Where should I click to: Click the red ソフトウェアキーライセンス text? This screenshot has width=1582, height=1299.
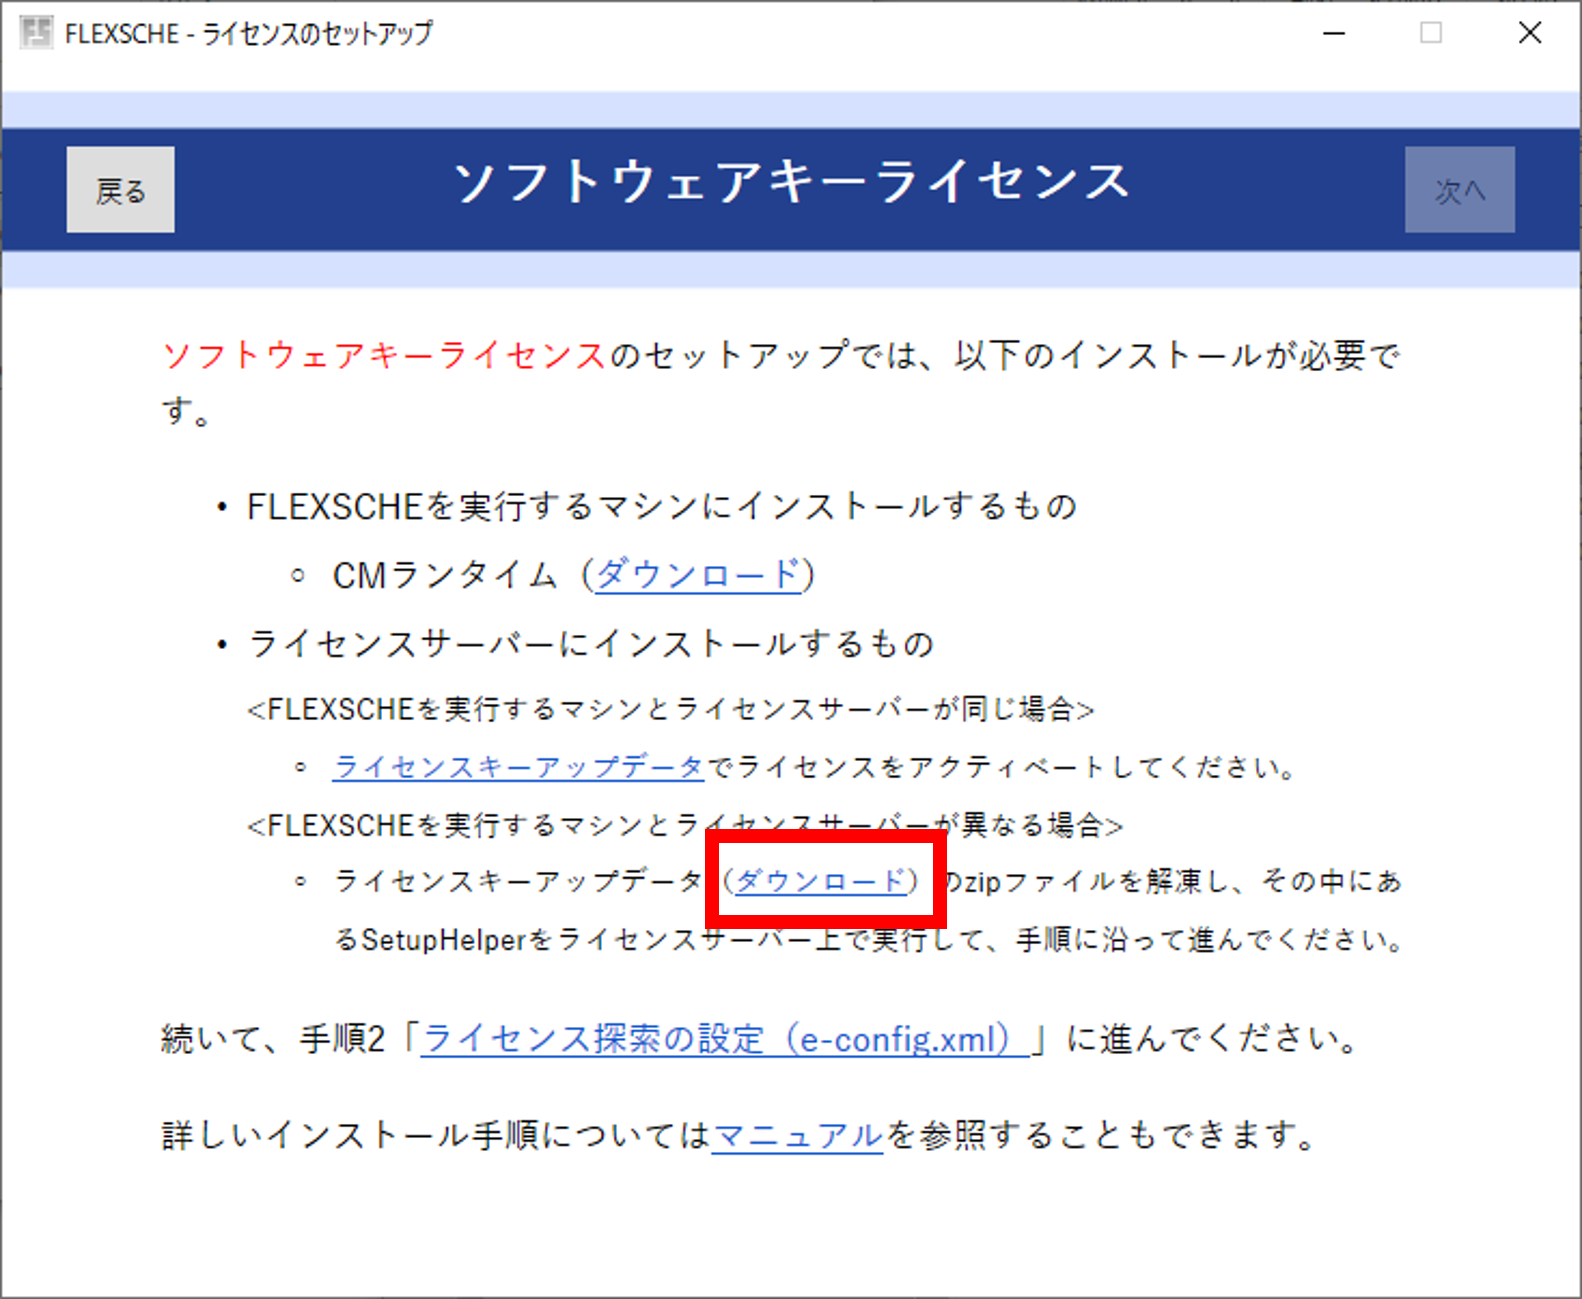tap(384, 355)
